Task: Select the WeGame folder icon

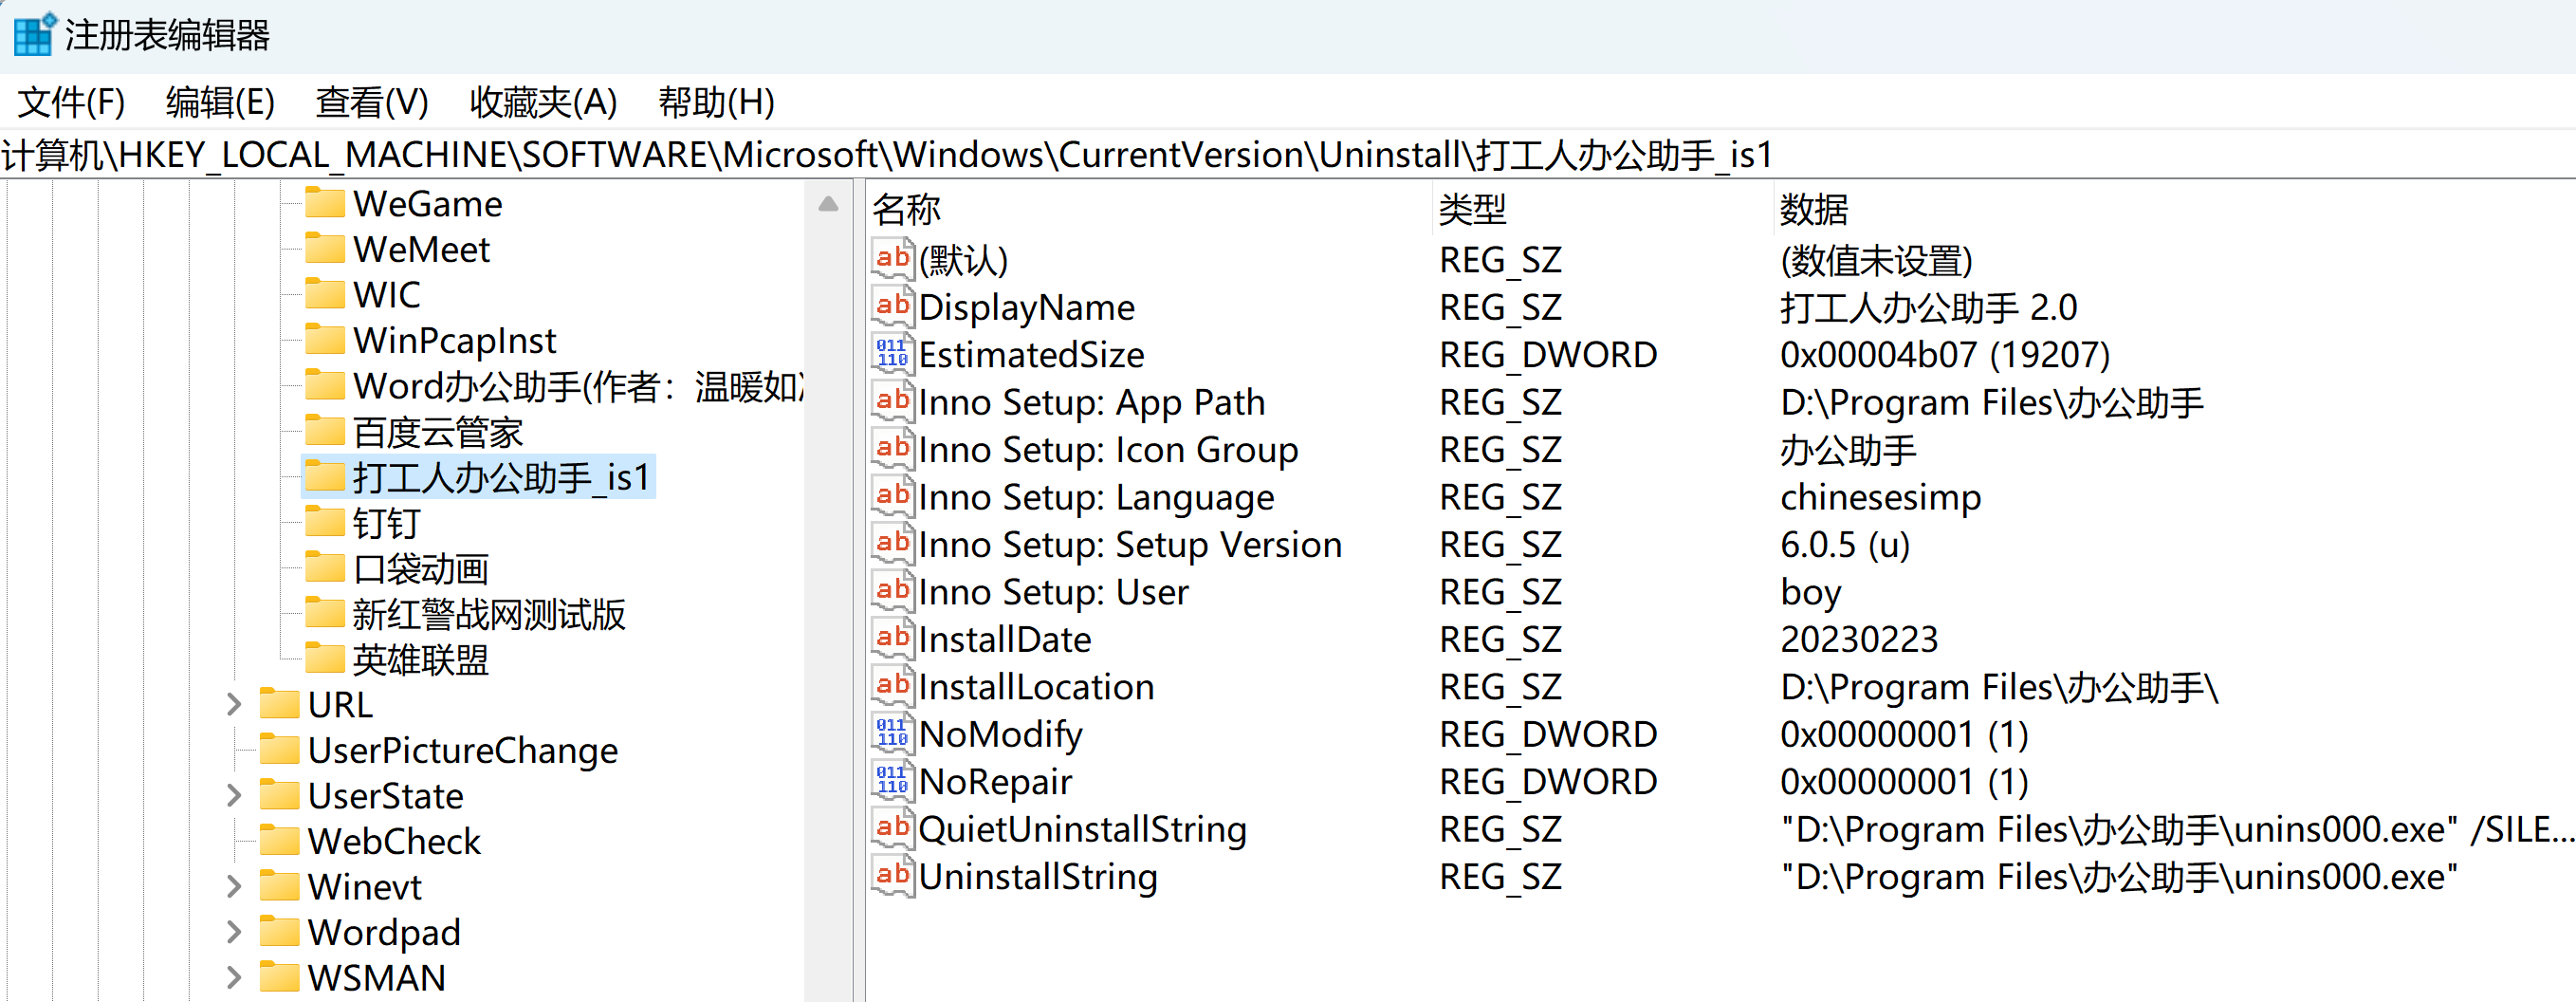Action: pos(324,203)
